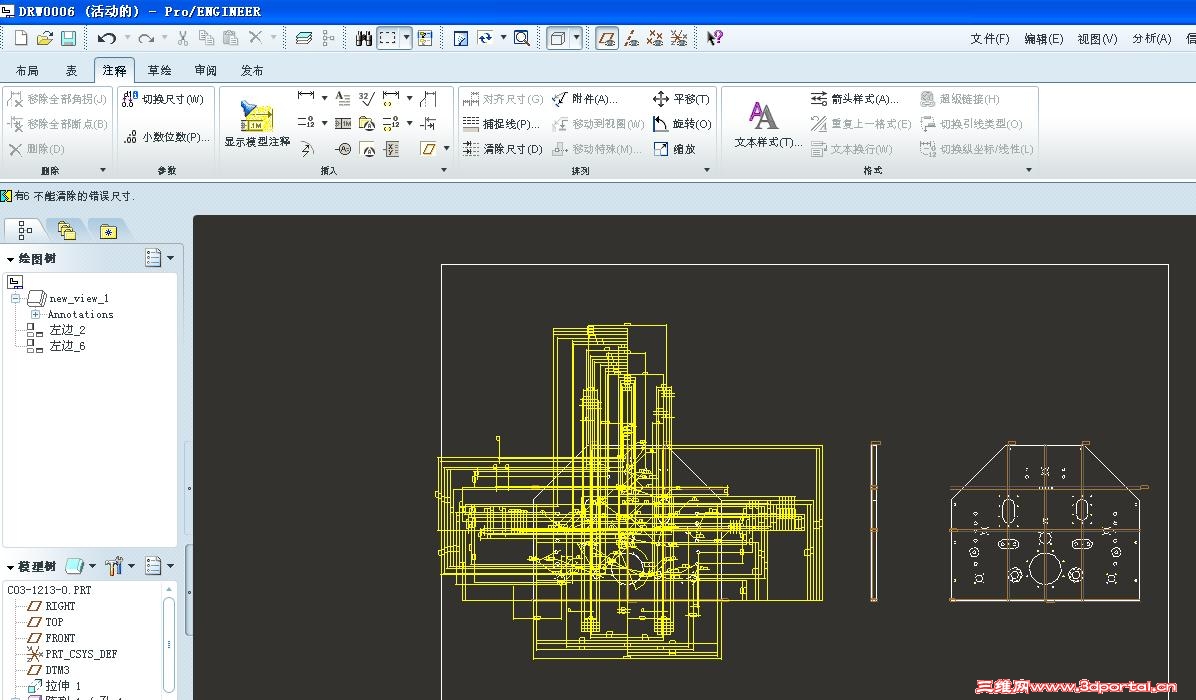Click 平移(T) move button
The image size is (1196, 700).
click(x=681, y=99)
